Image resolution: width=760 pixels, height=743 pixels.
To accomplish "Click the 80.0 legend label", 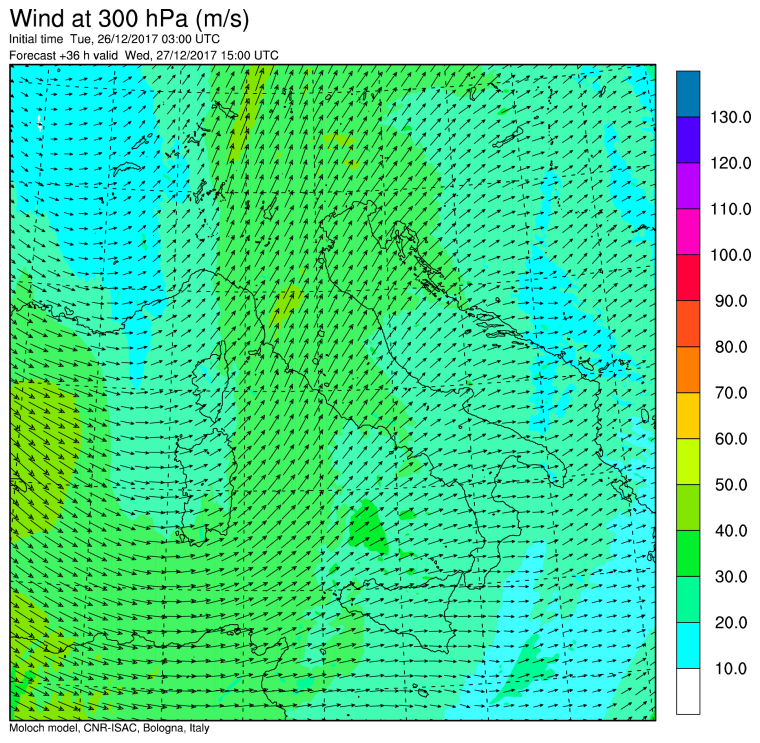I will coord(731,347).
